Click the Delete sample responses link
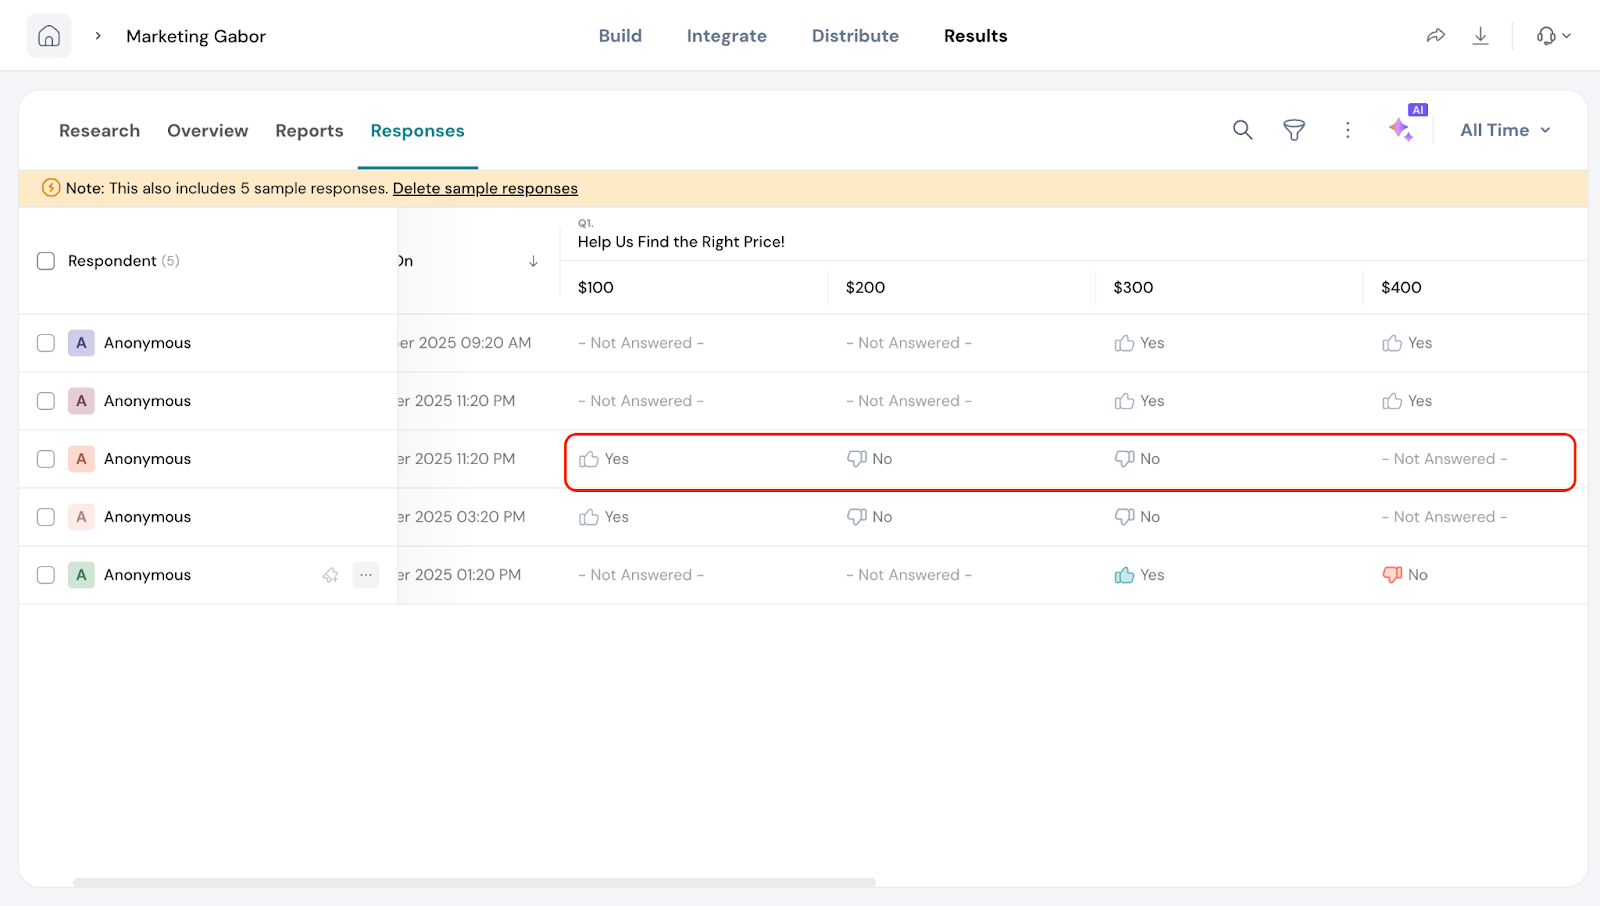1600x906 pixels. (x=485, y=188)
